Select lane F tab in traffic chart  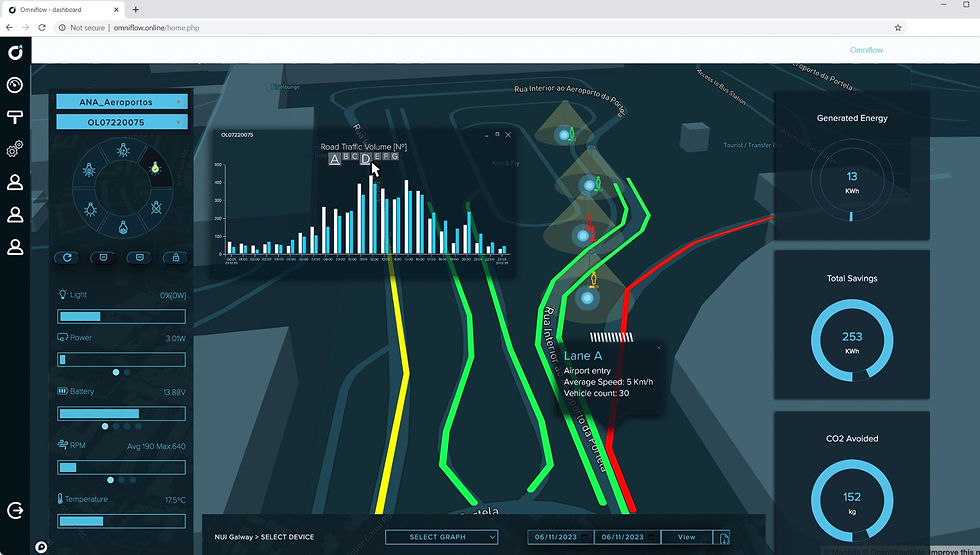pyautogui.click(x=386, y=156)
